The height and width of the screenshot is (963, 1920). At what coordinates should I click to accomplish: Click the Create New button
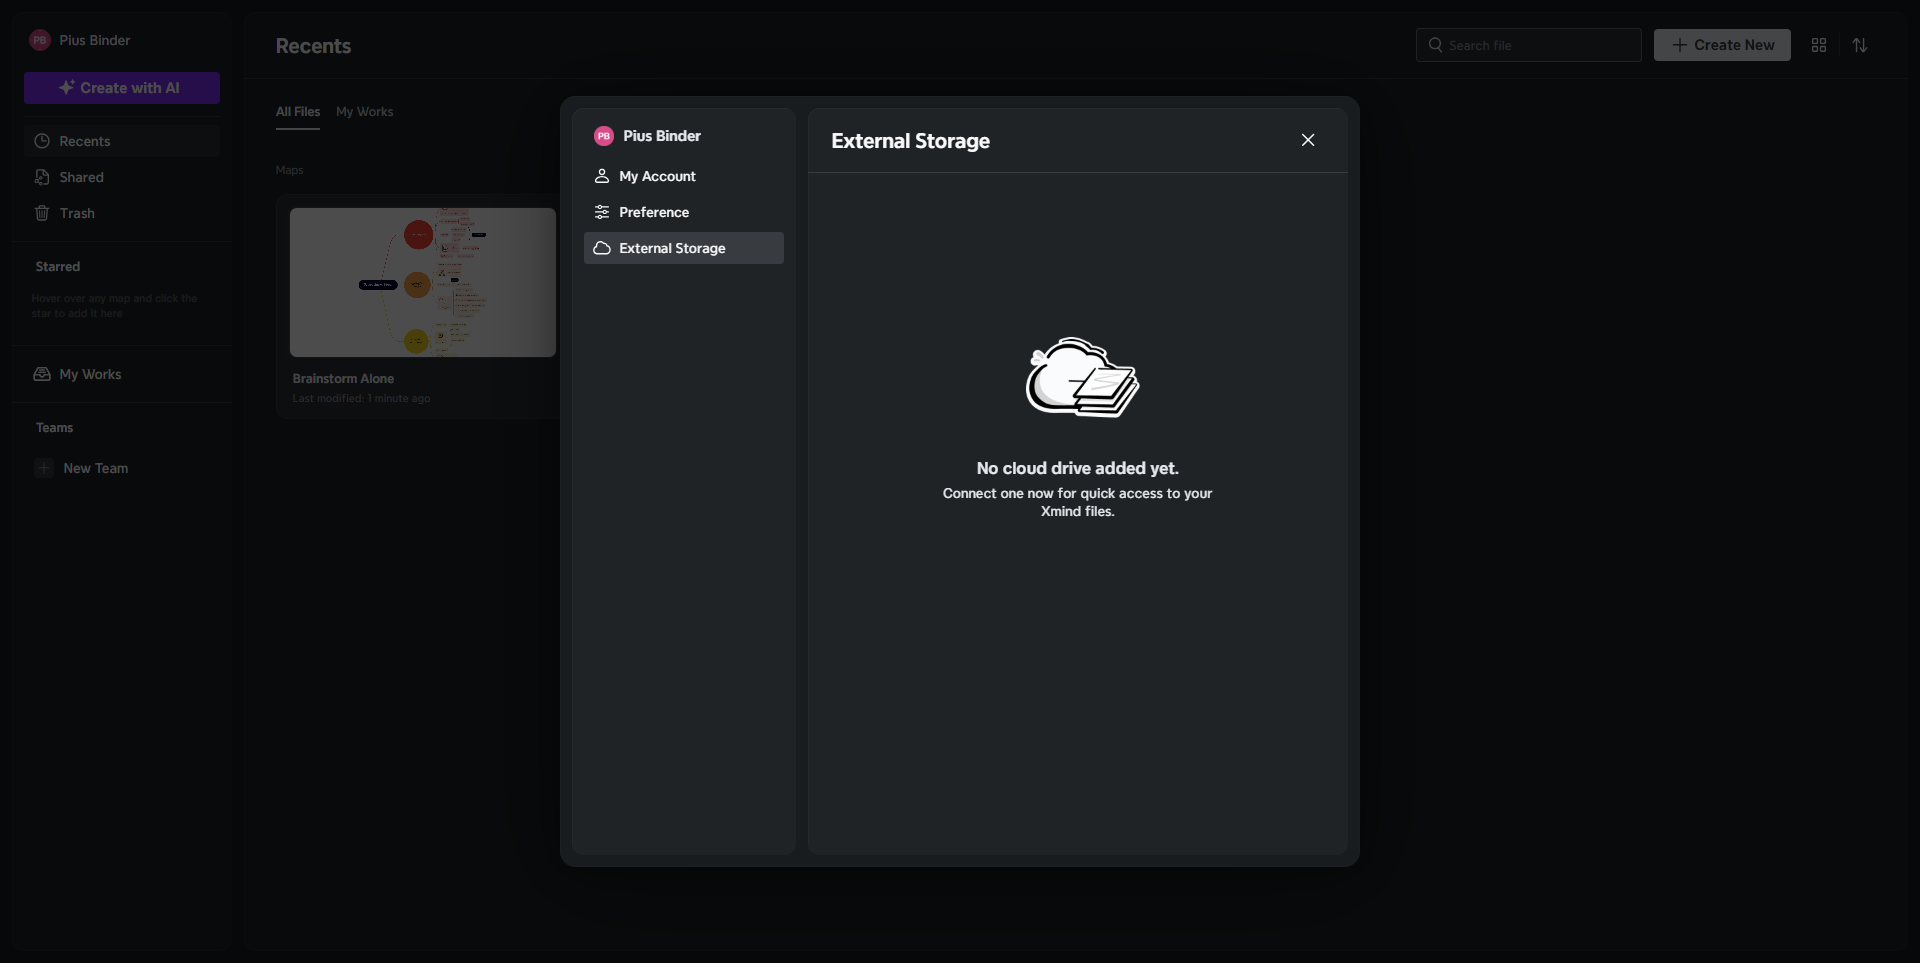[1721, 45]
